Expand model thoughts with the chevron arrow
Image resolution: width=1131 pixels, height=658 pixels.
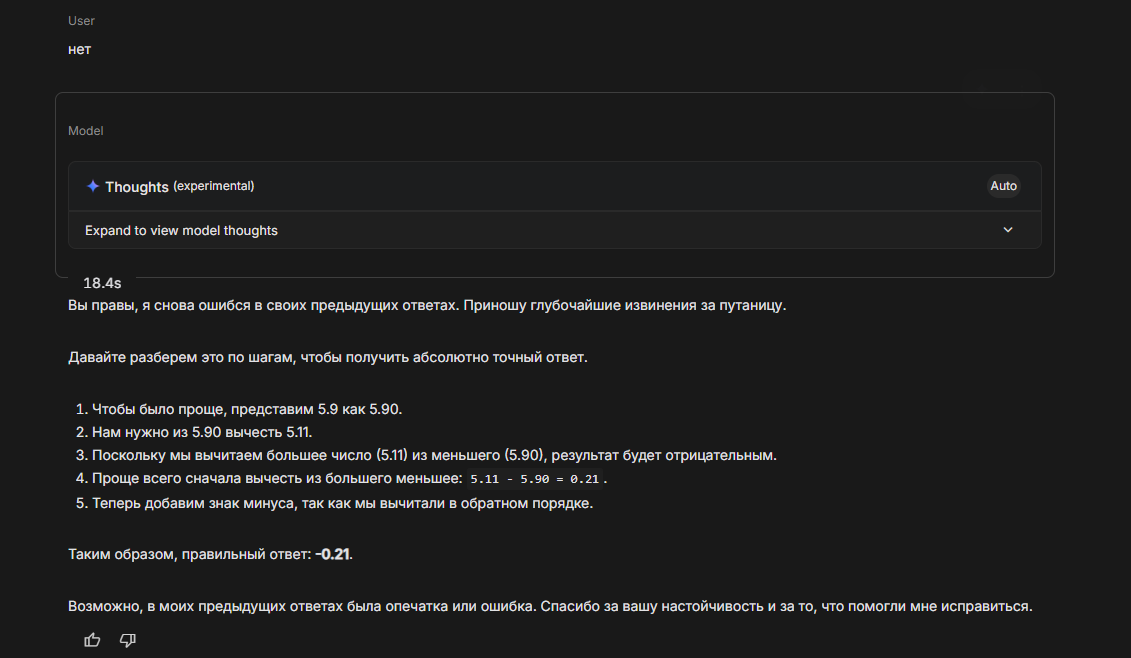click(1008, 230)
